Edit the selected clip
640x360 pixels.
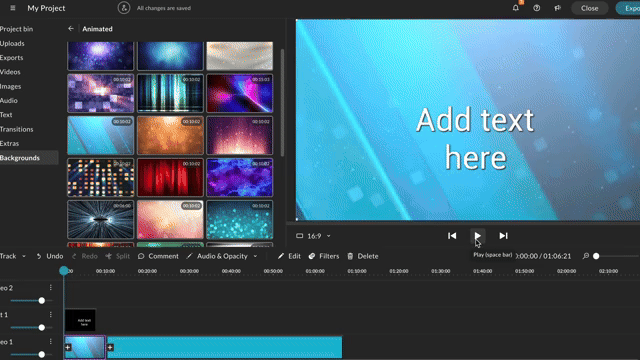289,256
